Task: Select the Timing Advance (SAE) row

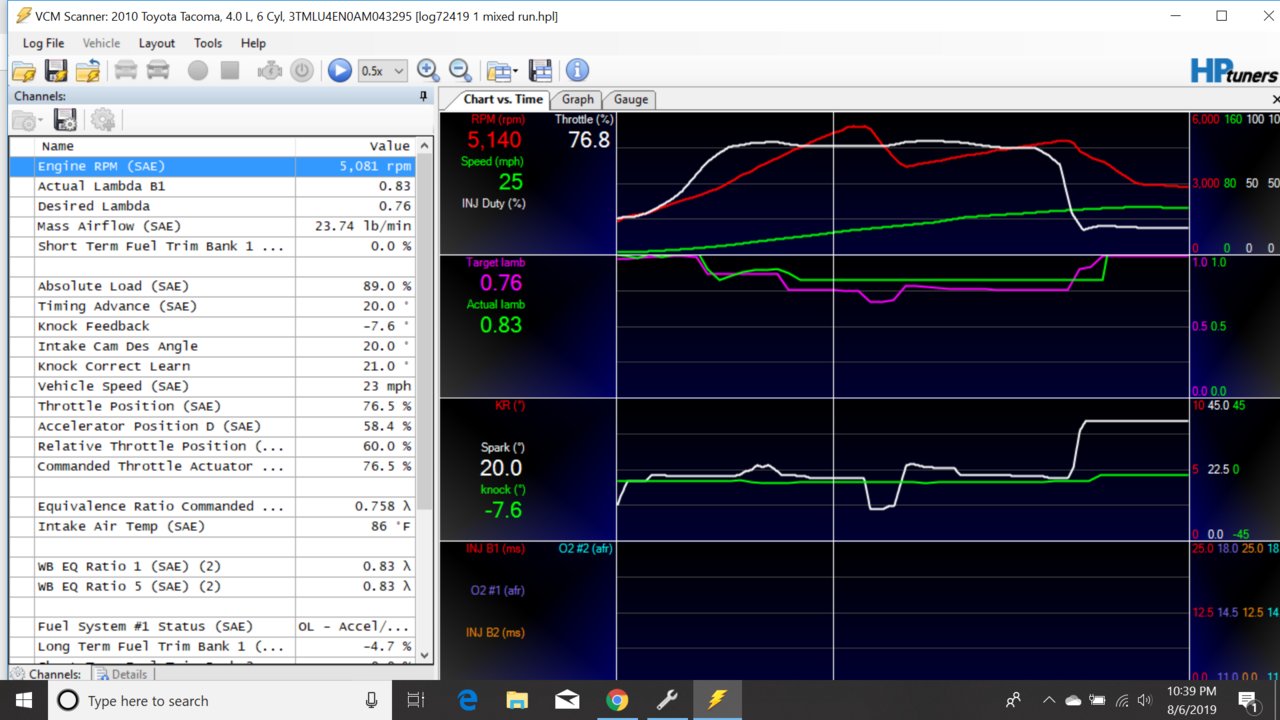Action: (x=212, y=306)
